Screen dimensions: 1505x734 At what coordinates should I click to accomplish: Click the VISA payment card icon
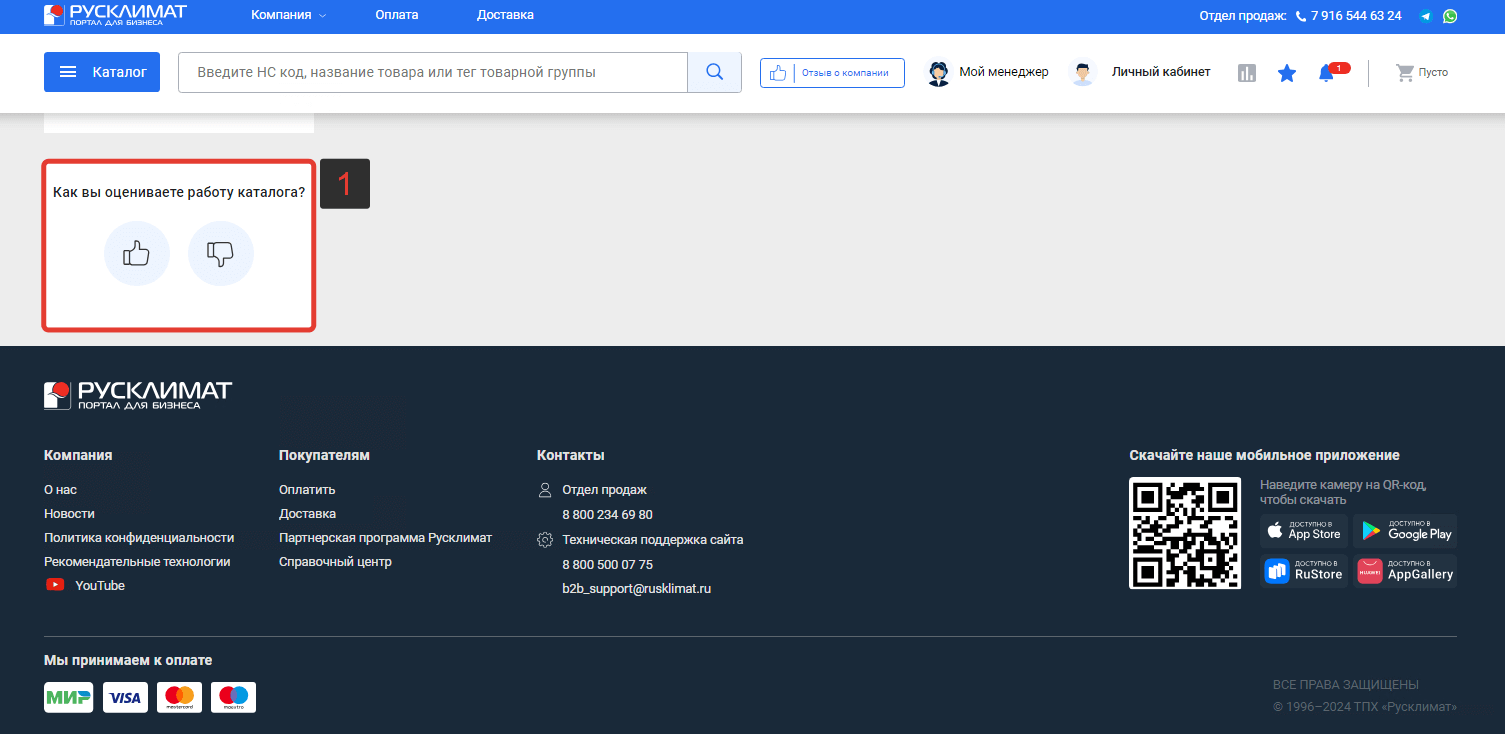pos(125,697)
